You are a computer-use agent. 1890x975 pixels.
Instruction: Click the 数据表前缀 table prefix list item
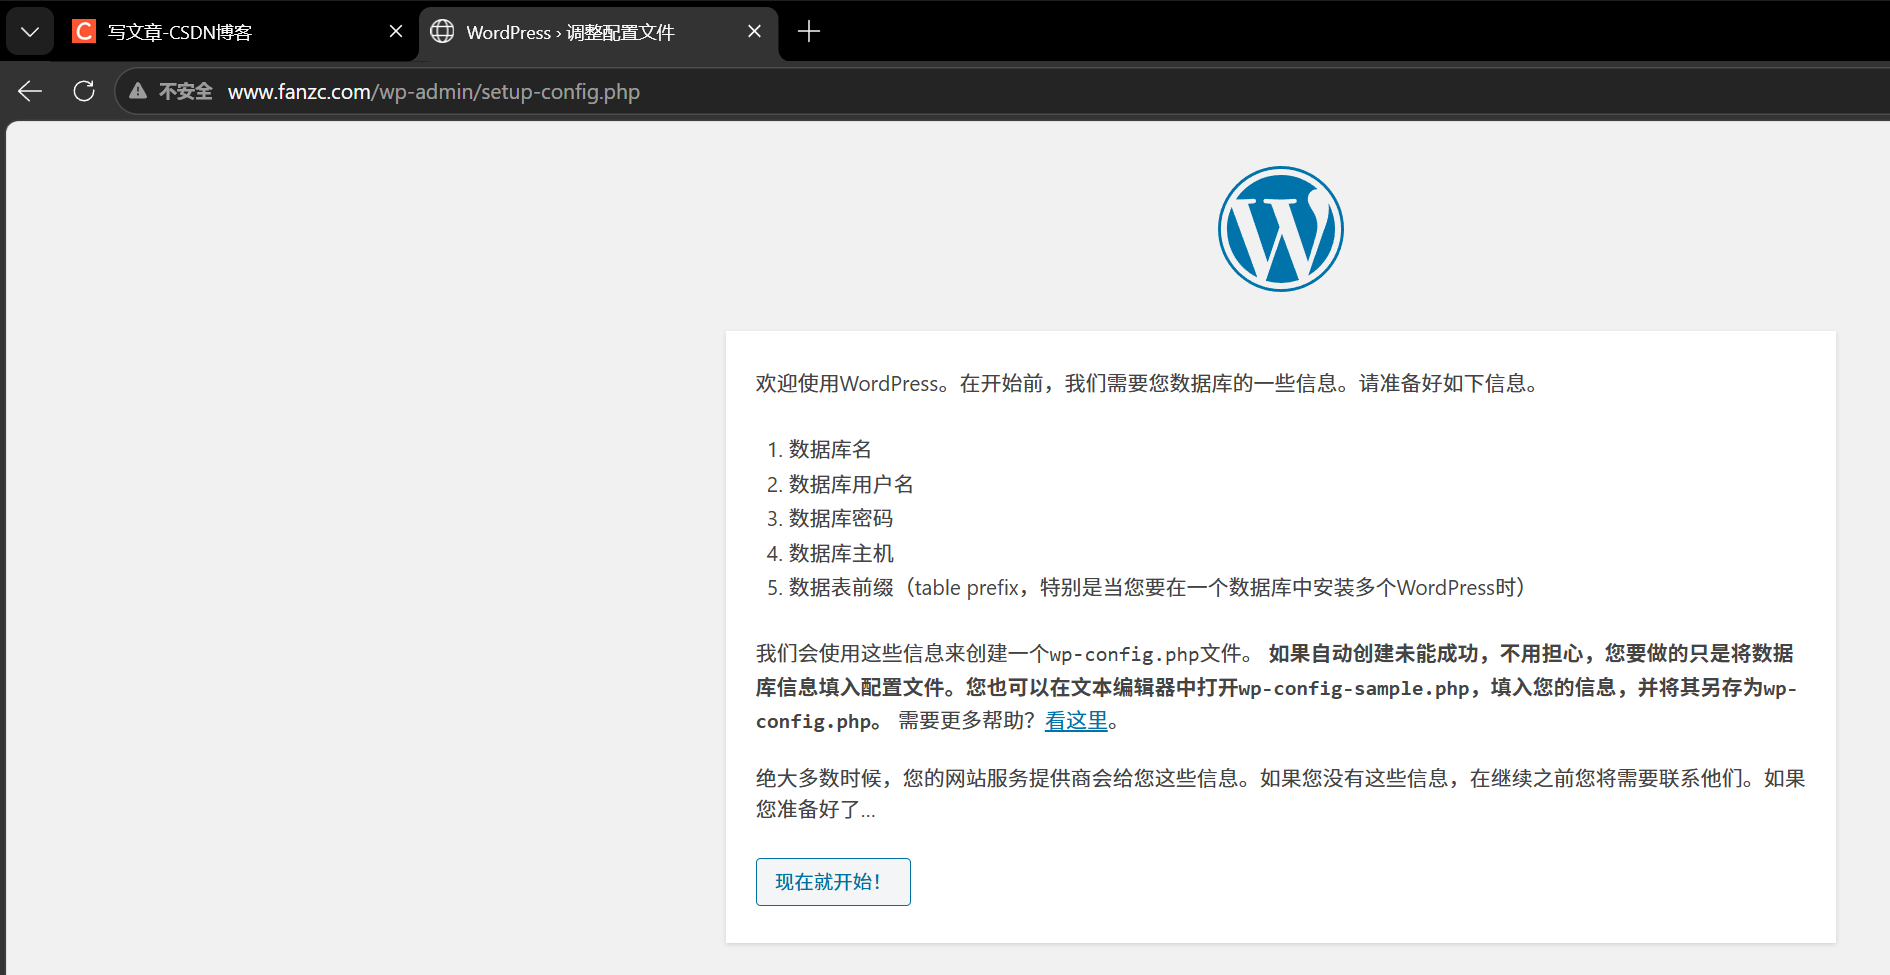click(x=1157, y=588)
